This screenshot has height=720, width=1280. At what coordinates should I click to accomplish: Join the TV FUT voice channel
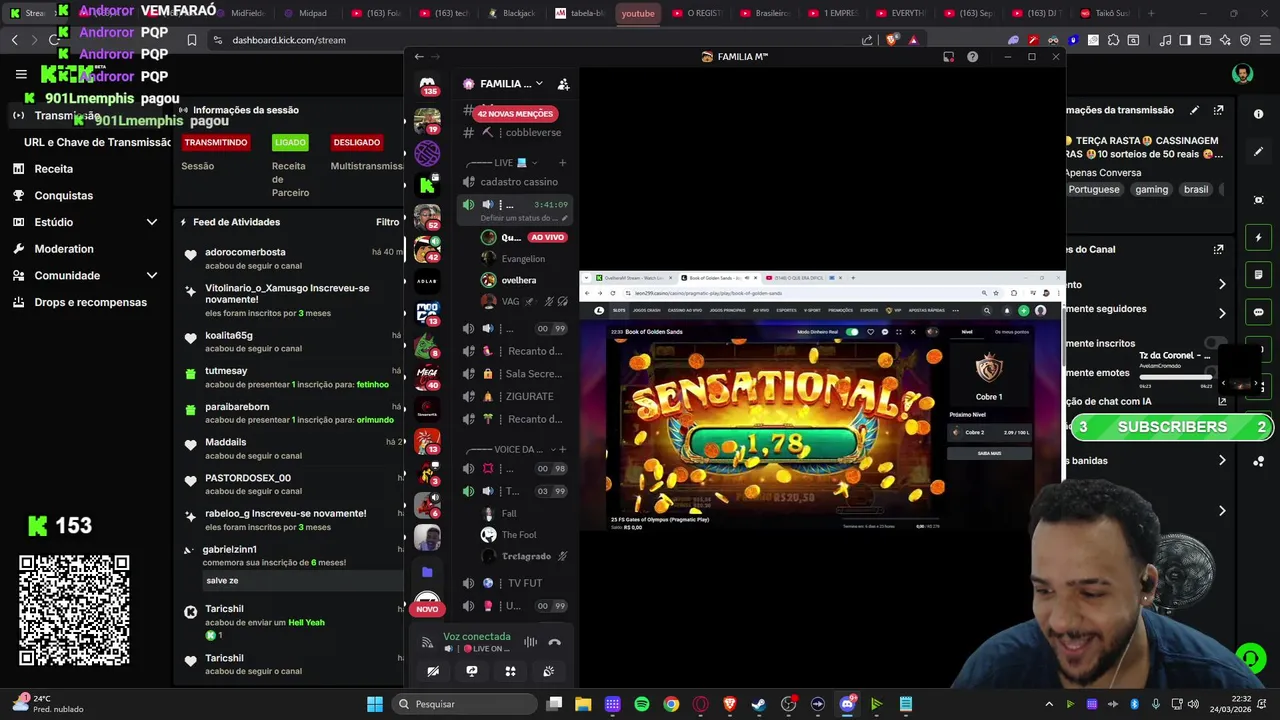pyautogui.click(x=515, y=583)
